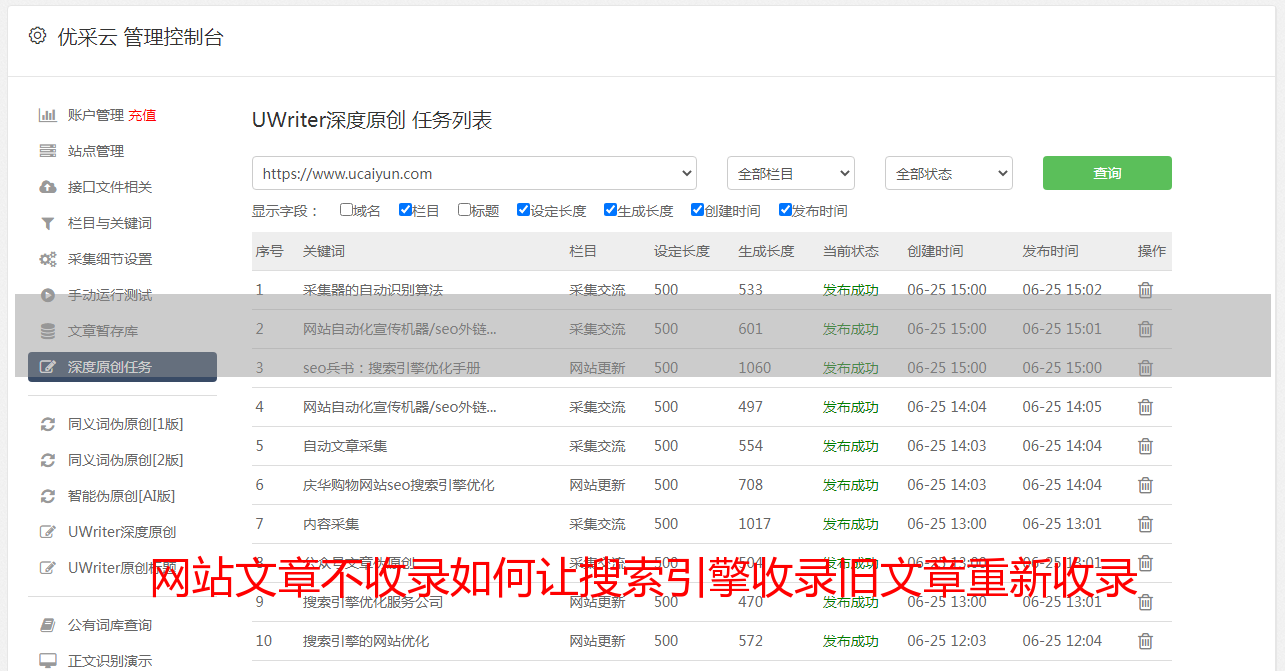Uncheck the 栏目 display field

(x=405, y=210)
